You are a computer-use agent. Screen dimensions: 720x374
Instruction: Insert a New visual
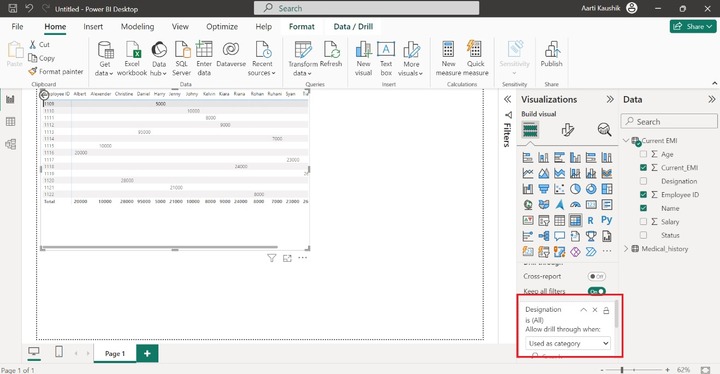click(x=363, y=58)
